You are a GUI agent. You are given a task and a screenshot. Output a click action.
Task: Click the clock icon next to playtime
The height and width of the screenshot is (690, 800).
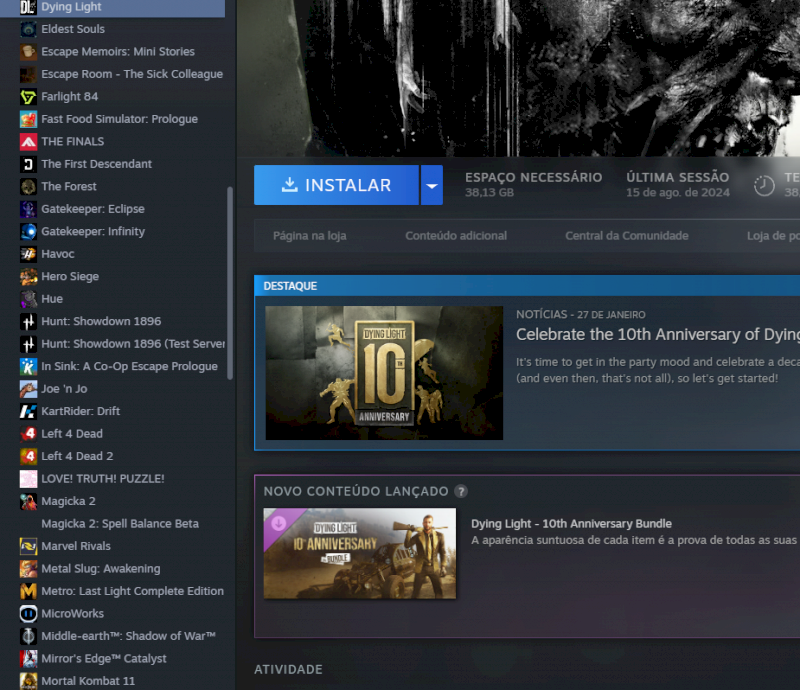point(764,186)
